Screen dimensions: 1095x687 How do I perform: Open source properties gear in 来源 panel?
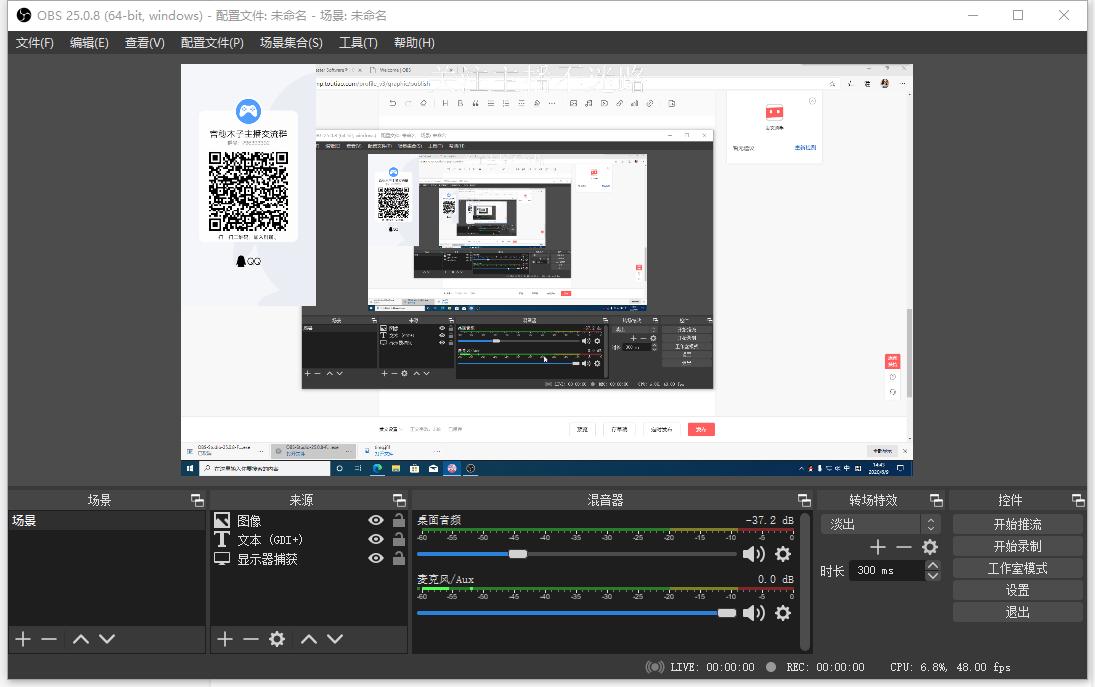pos(277,639)
